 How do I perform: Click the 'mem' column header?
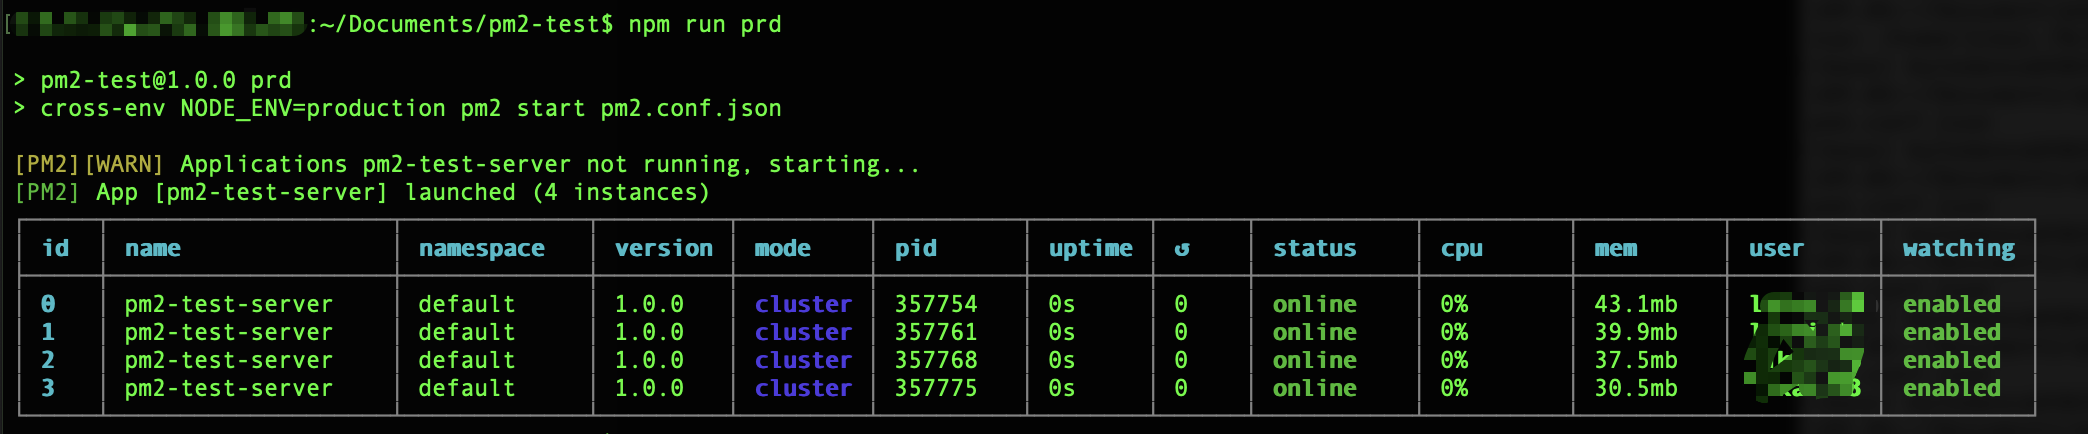coord(1616,248)
